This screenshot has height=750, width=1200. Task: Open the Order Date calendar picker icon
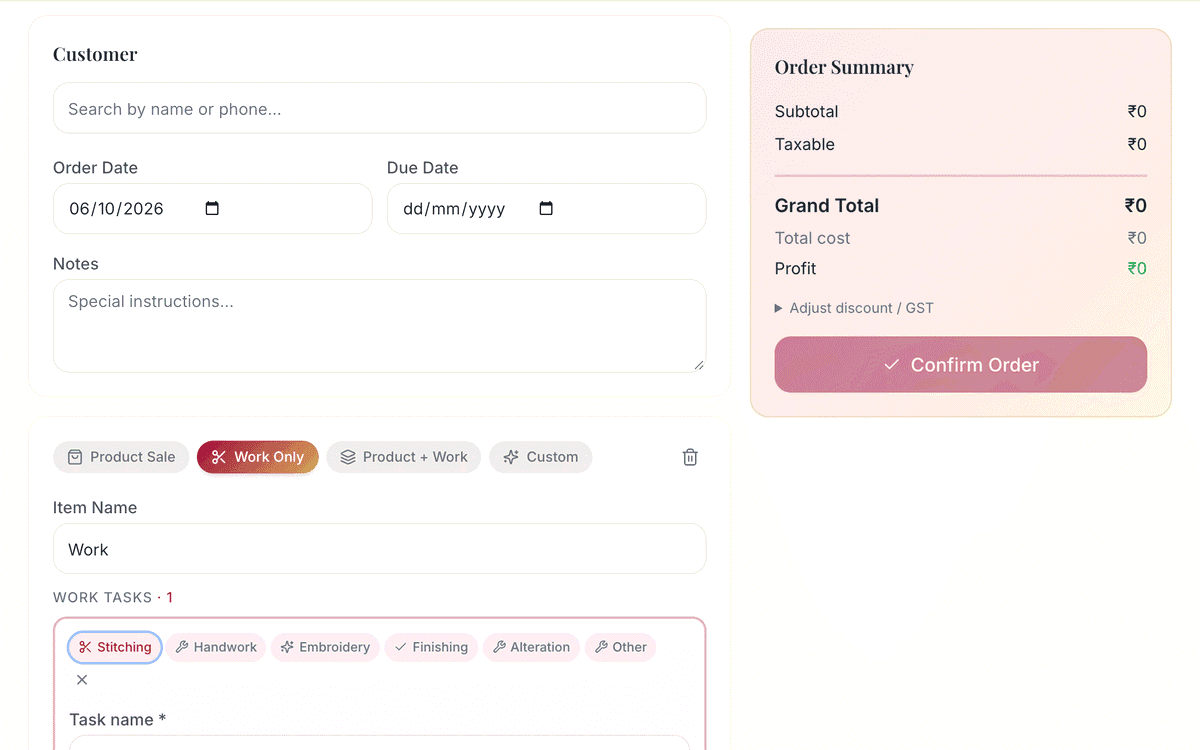tap(212, 209)
